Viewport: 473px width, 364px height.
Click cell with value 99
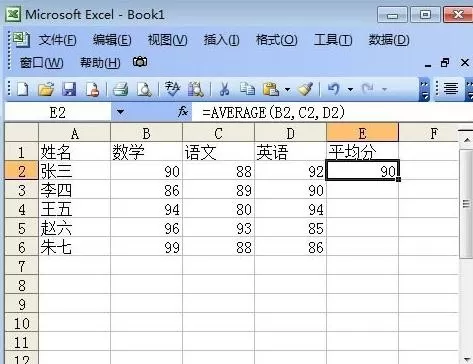[147, 247]
